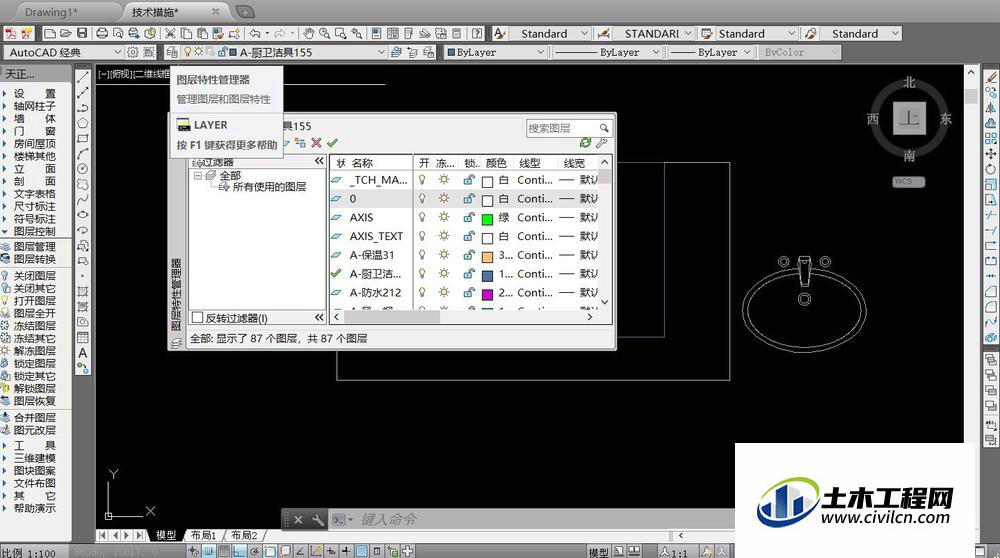
Task: Click the delete layer red X
Action: point(316,143)
